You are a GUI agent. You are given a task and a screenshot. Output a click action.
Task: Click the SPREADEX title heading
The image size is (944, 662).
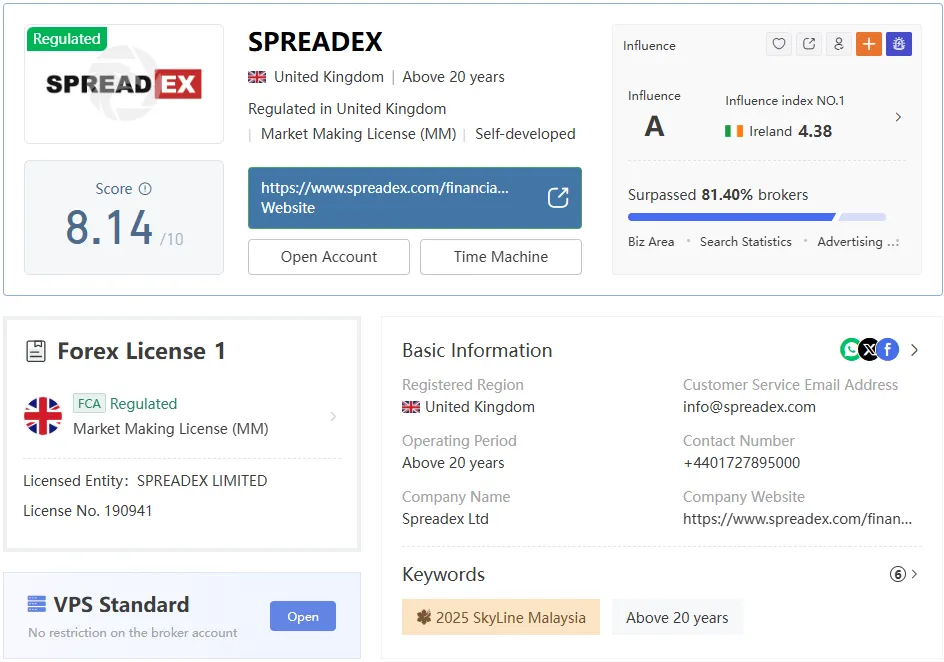click(x=315, y=42)
